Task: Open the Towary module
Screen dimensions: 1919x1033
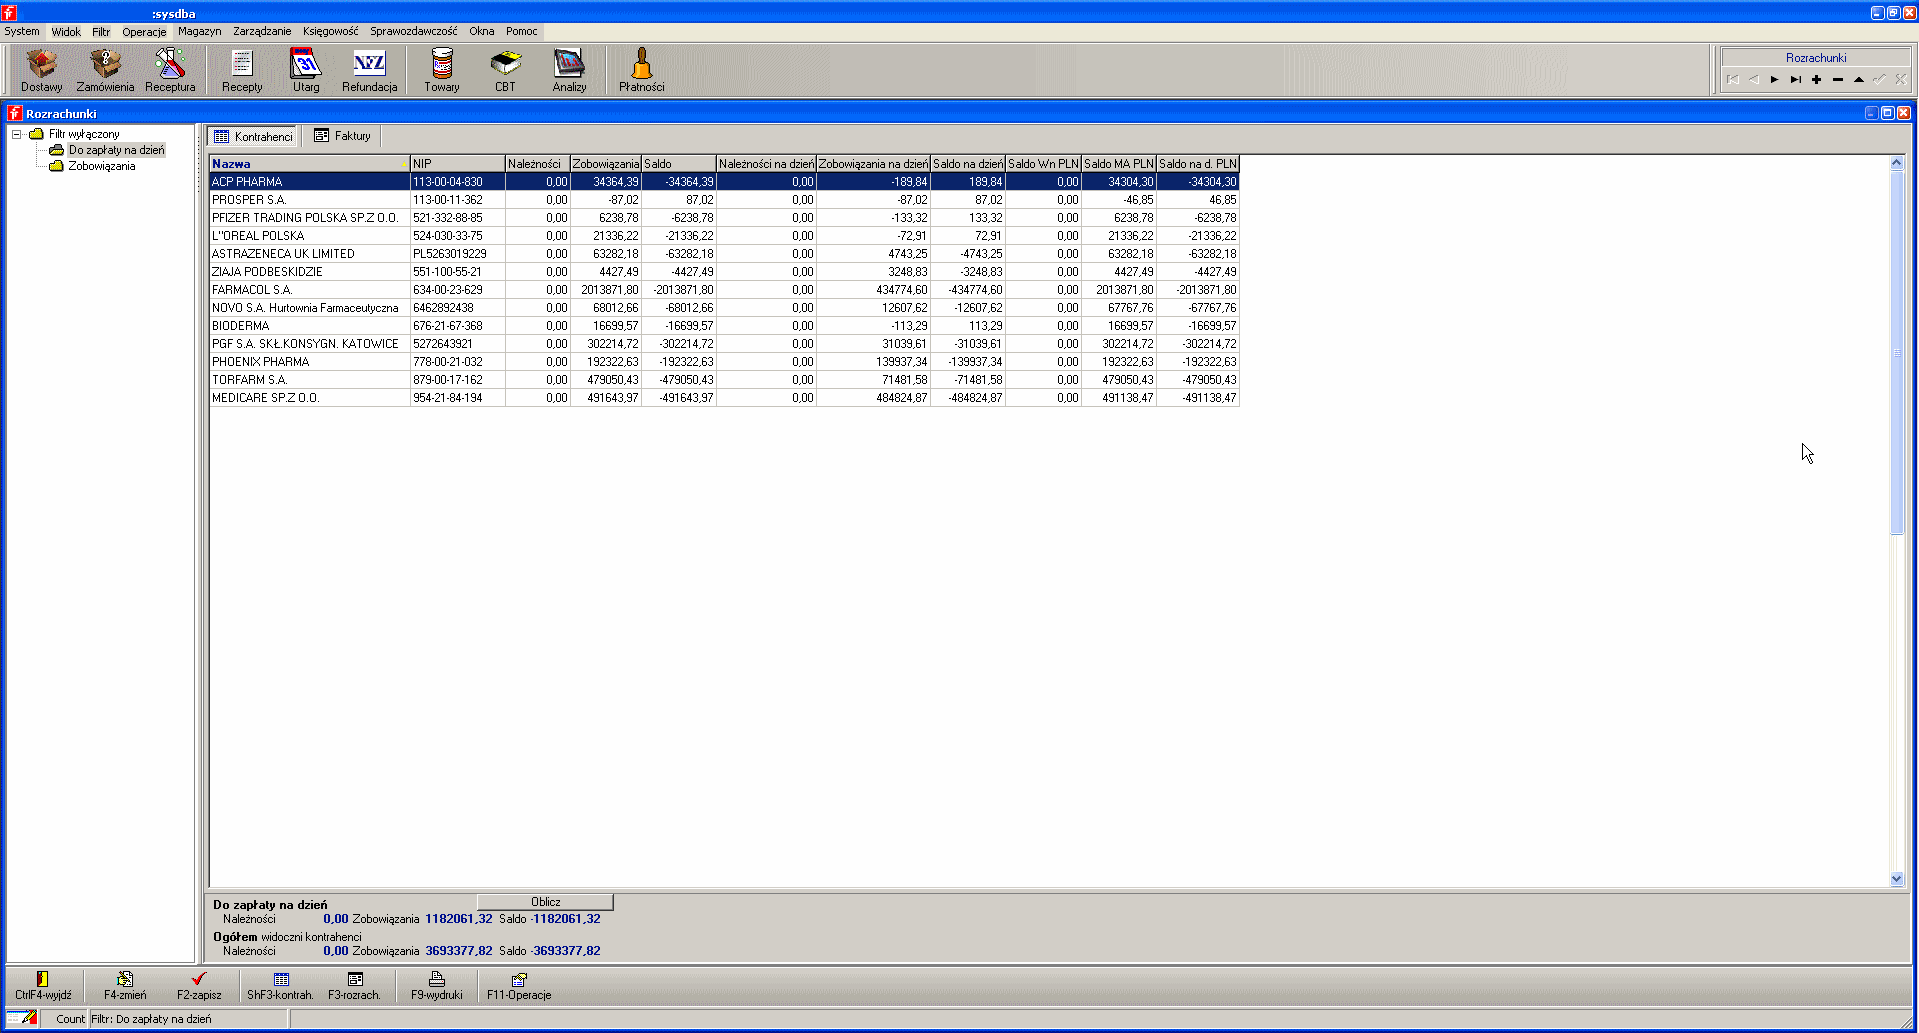Action: [441, 70]
